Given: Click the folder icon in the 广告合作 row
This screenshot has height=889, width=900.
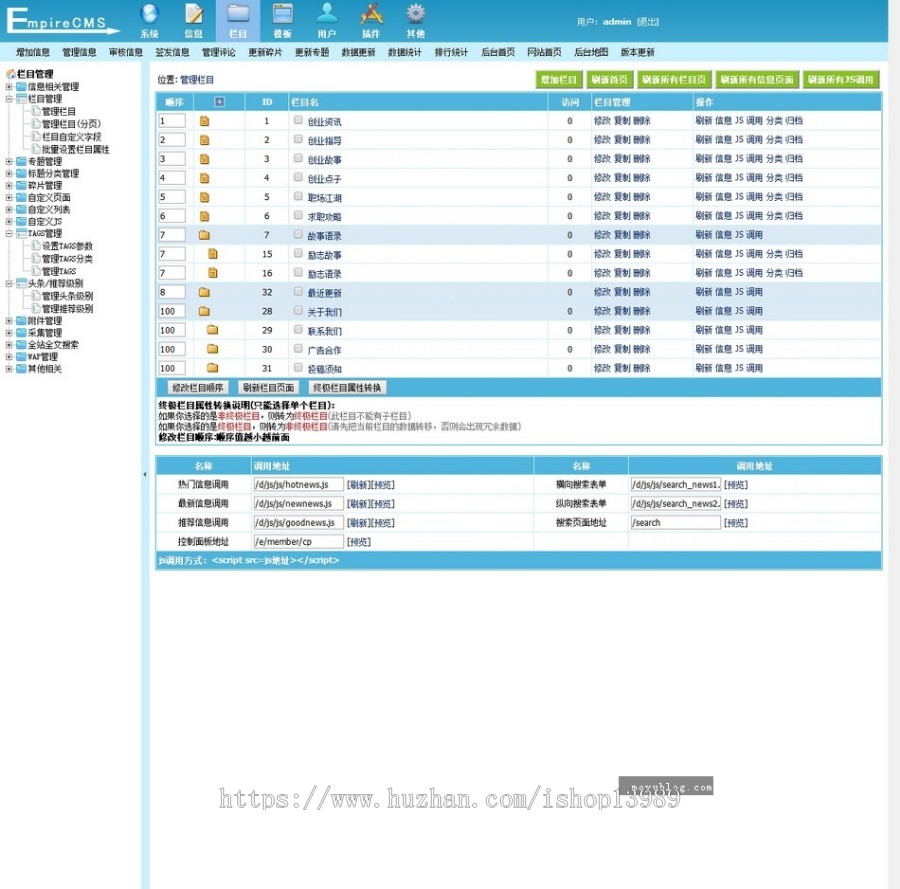Looking at the screenshot, I should pos(212,349).
